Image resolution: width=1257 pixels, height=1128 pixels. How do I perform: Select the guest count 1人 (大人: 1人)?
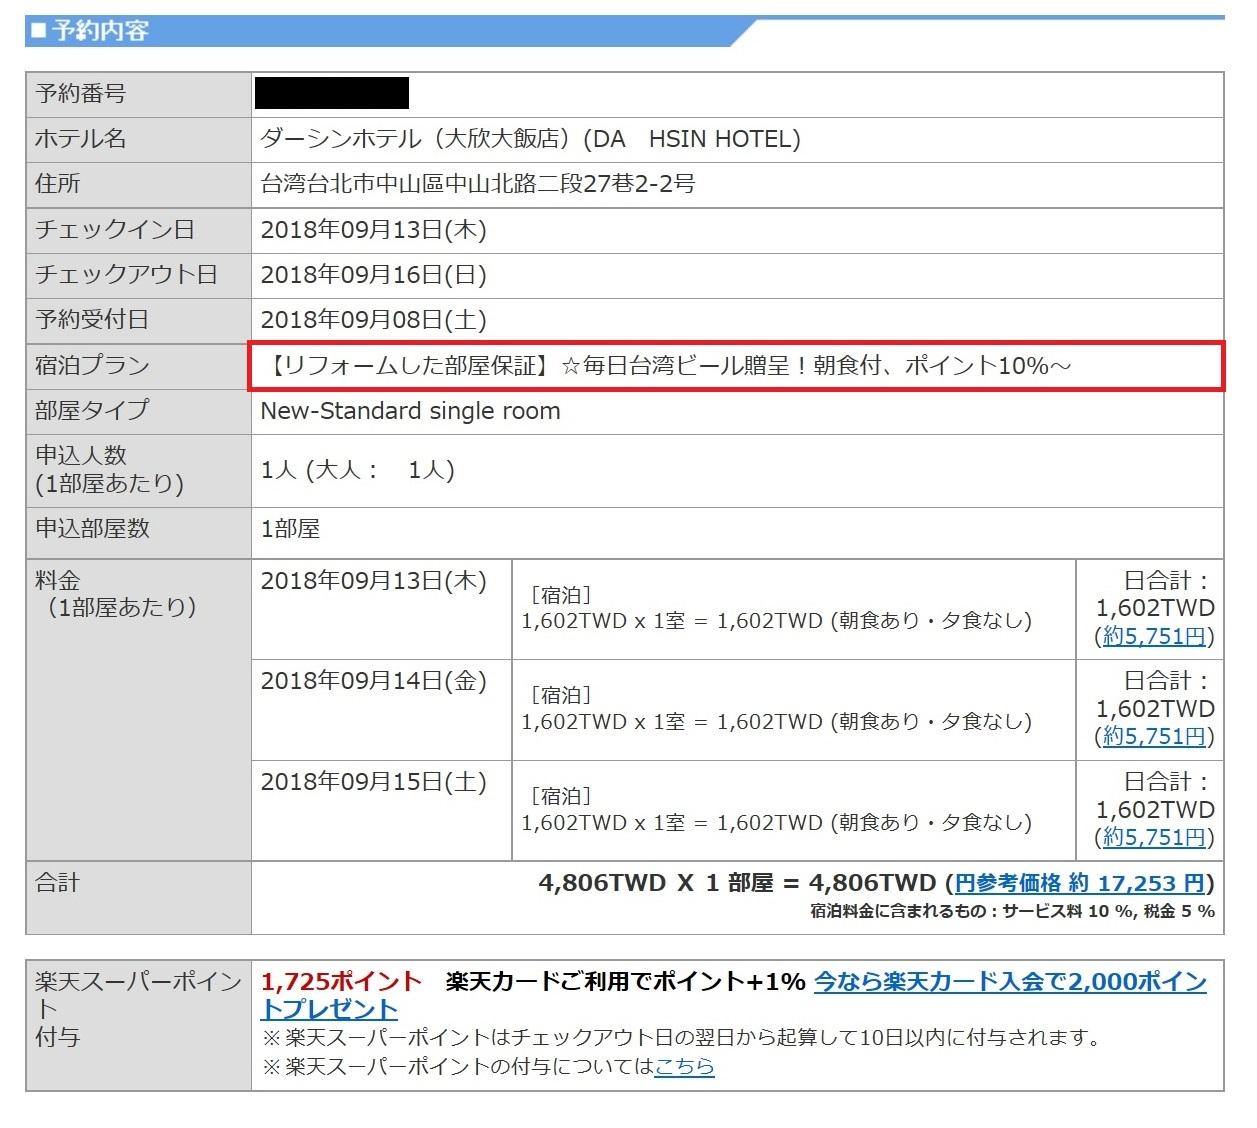pyautogui.click(x=357, y=470)
